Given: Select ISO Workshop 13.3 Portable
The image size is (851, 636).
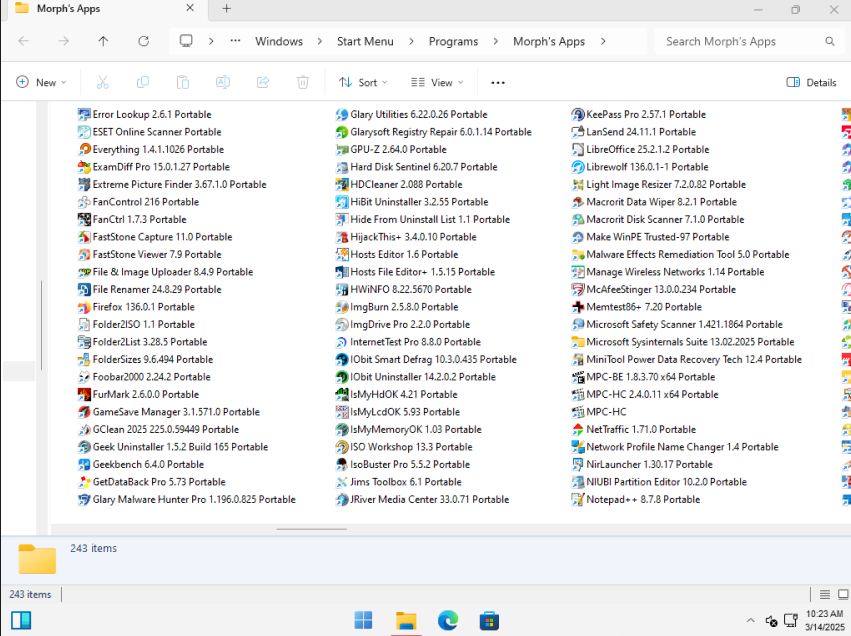Looking at the screenshot, I should pyautogui.click(x=404, y=447).
